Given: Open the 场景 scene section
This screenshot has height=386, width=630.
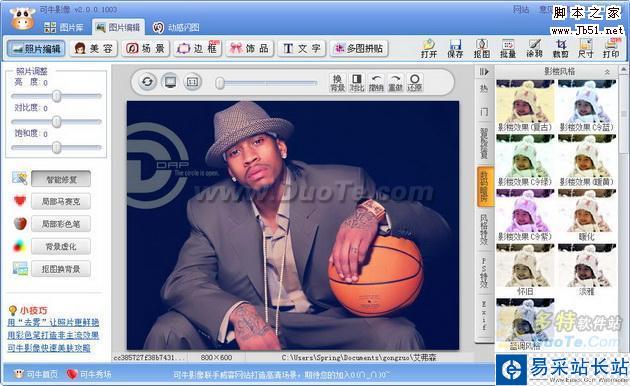Looking at the screenshot, I should (145, 49).
